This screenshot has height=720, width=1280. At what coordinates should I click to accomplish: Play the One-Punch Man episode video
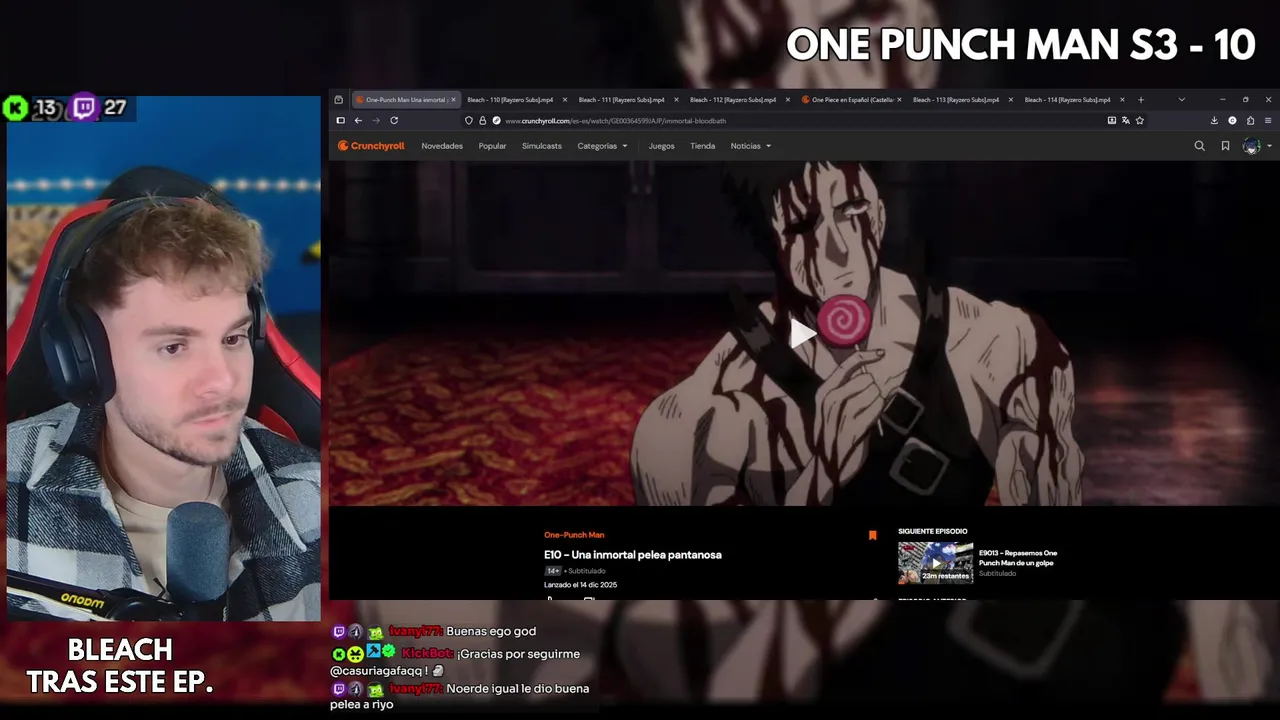click(803, 333)
